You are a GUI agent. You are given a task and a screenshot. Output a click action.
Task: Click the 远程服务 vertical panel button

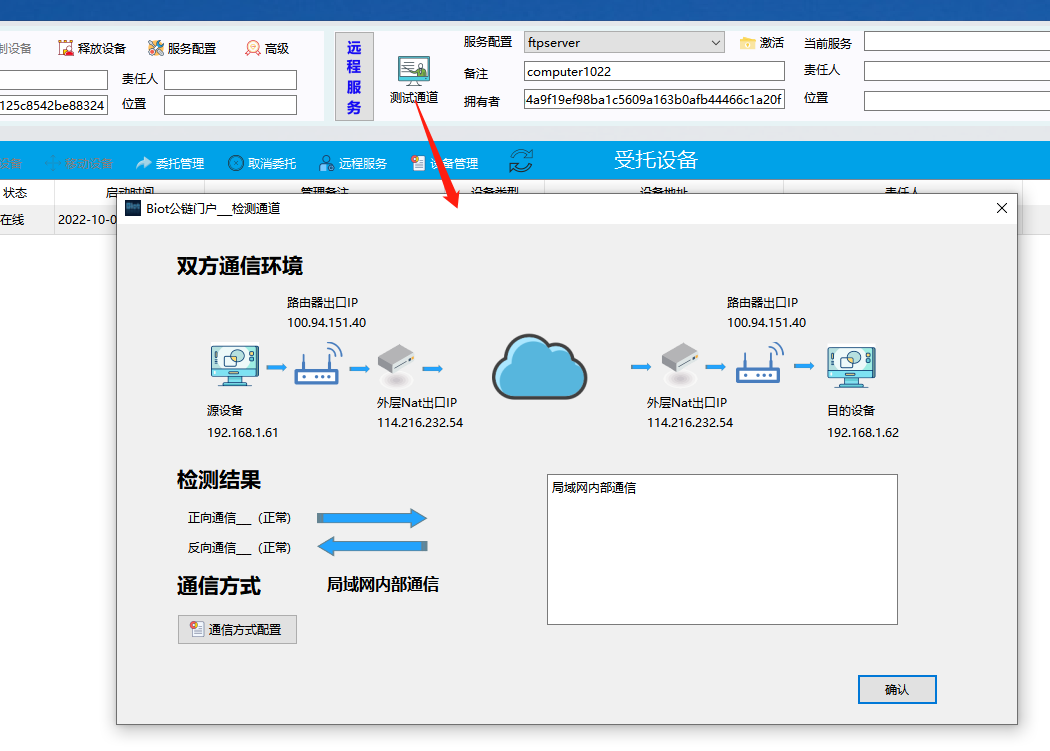pos(354,76)
